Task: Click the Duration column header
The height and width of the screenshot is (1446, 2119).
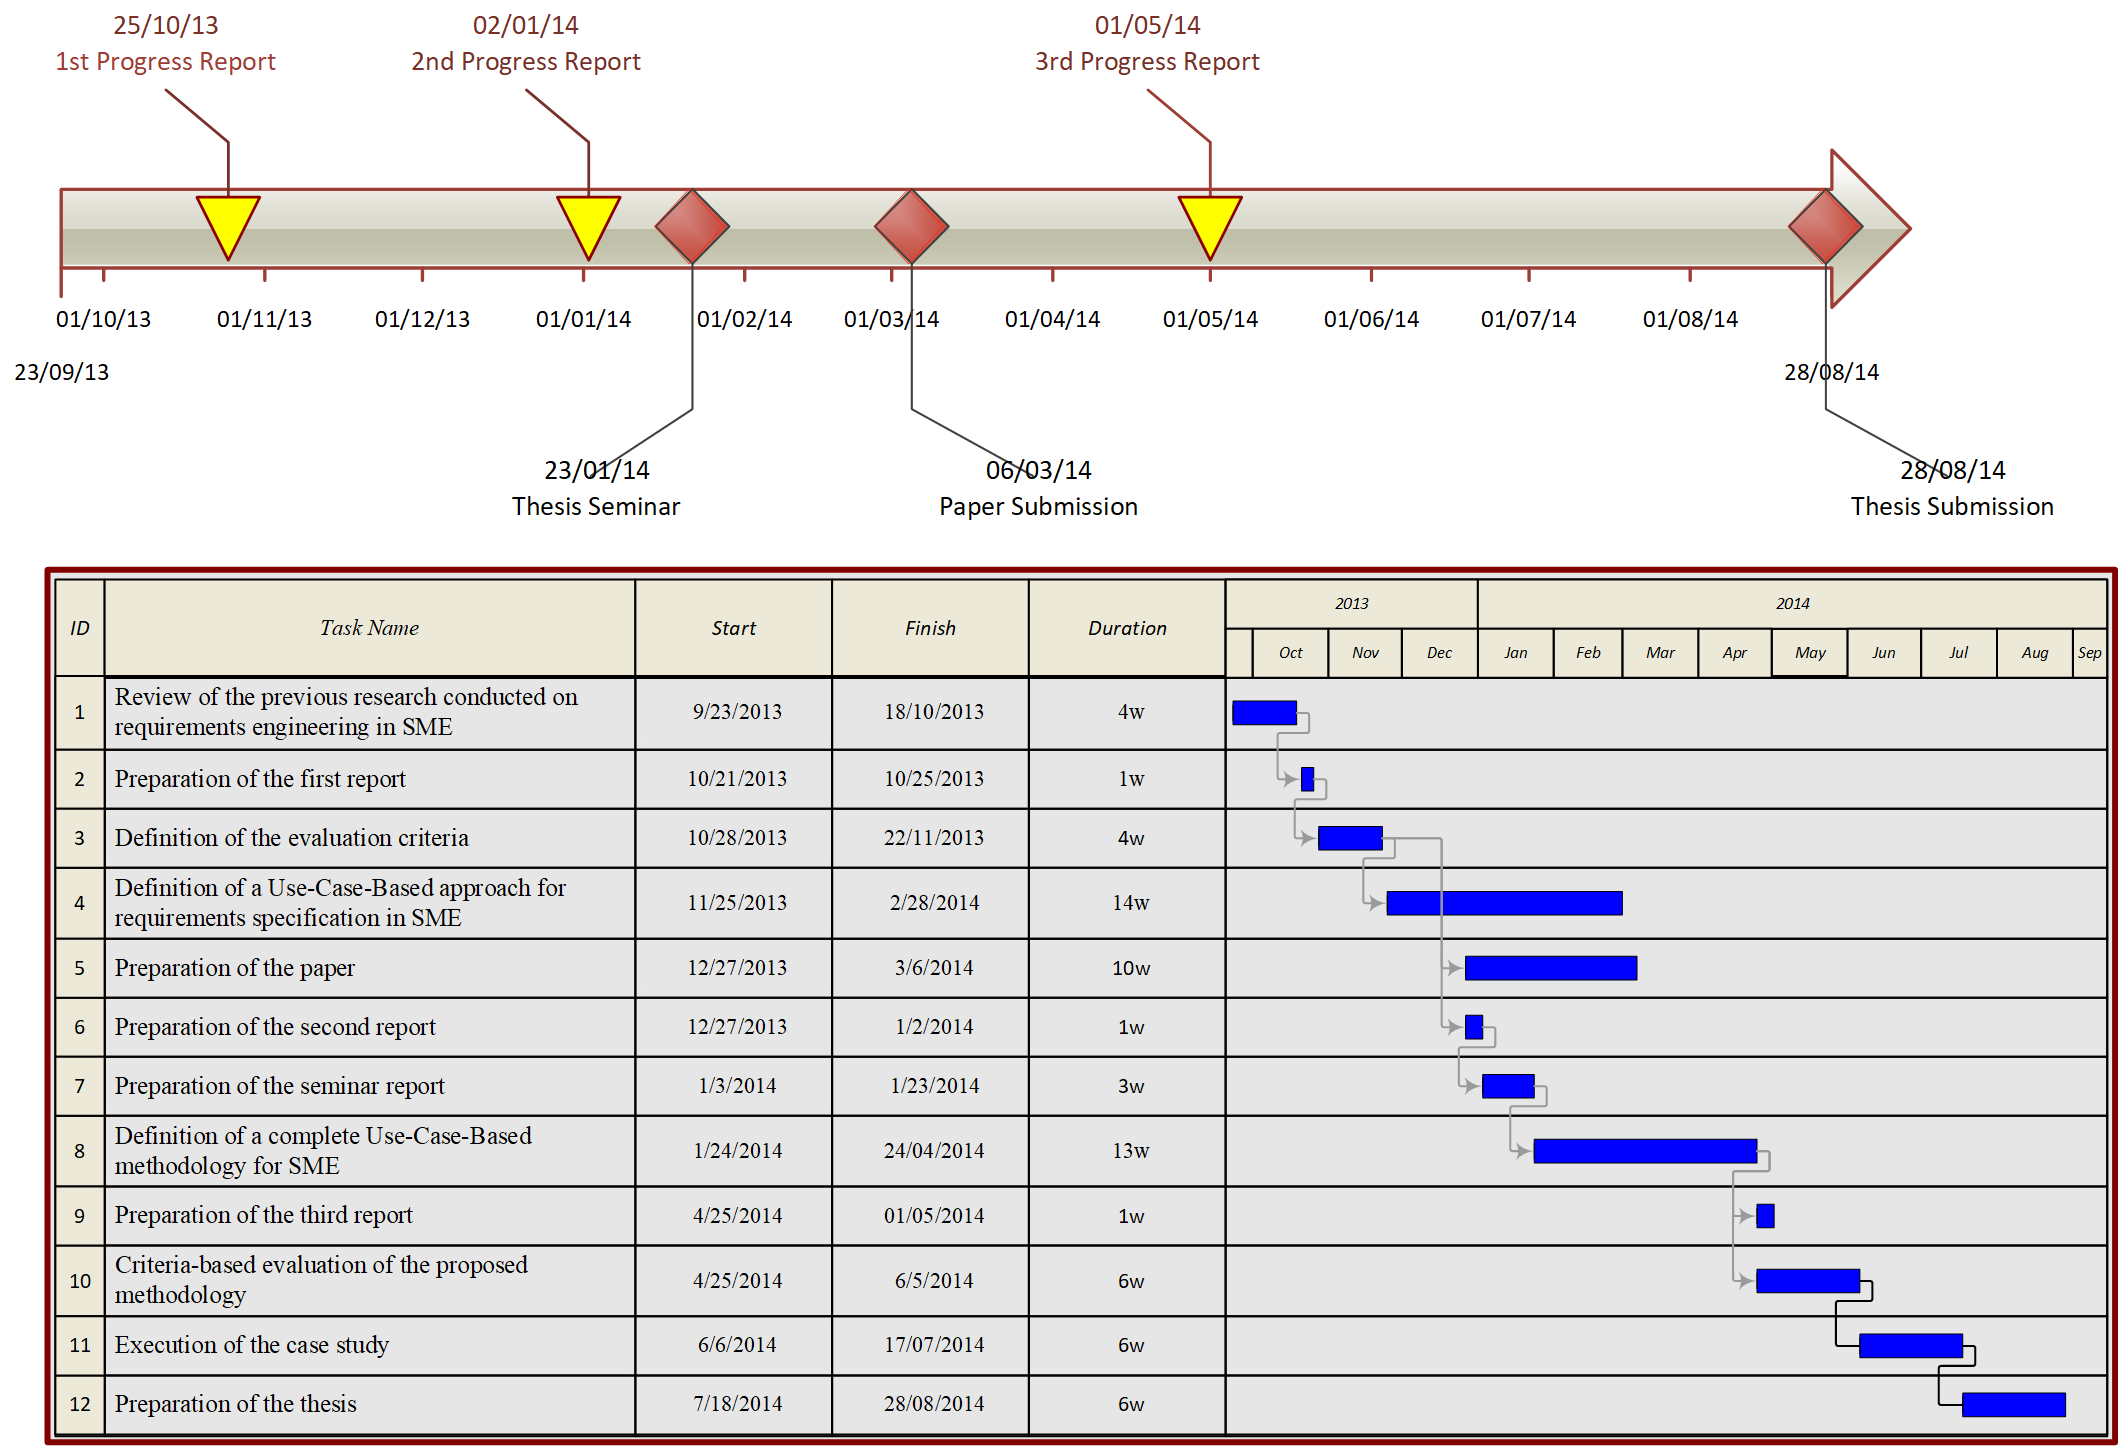Action: pyautogui.click(x=1127, y=628)
